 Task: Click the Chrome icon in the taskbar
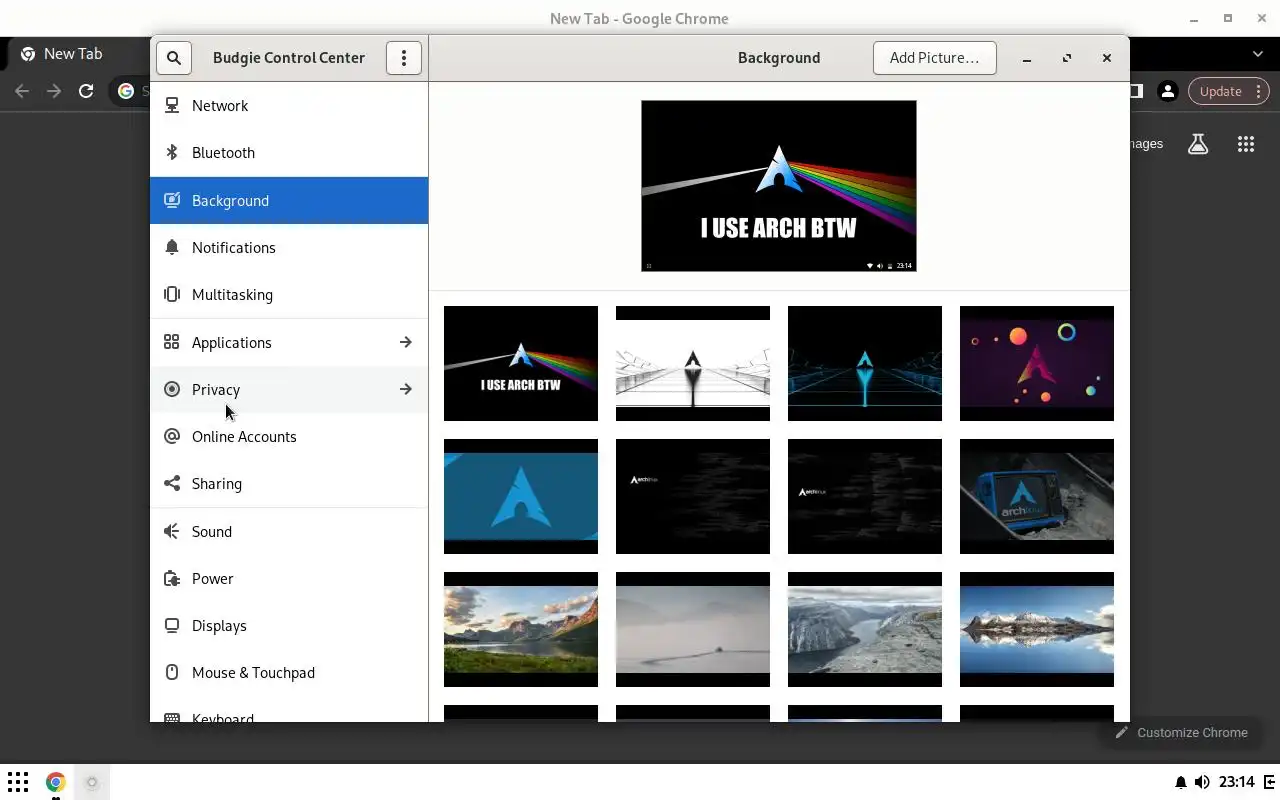[x=55, y=782]
